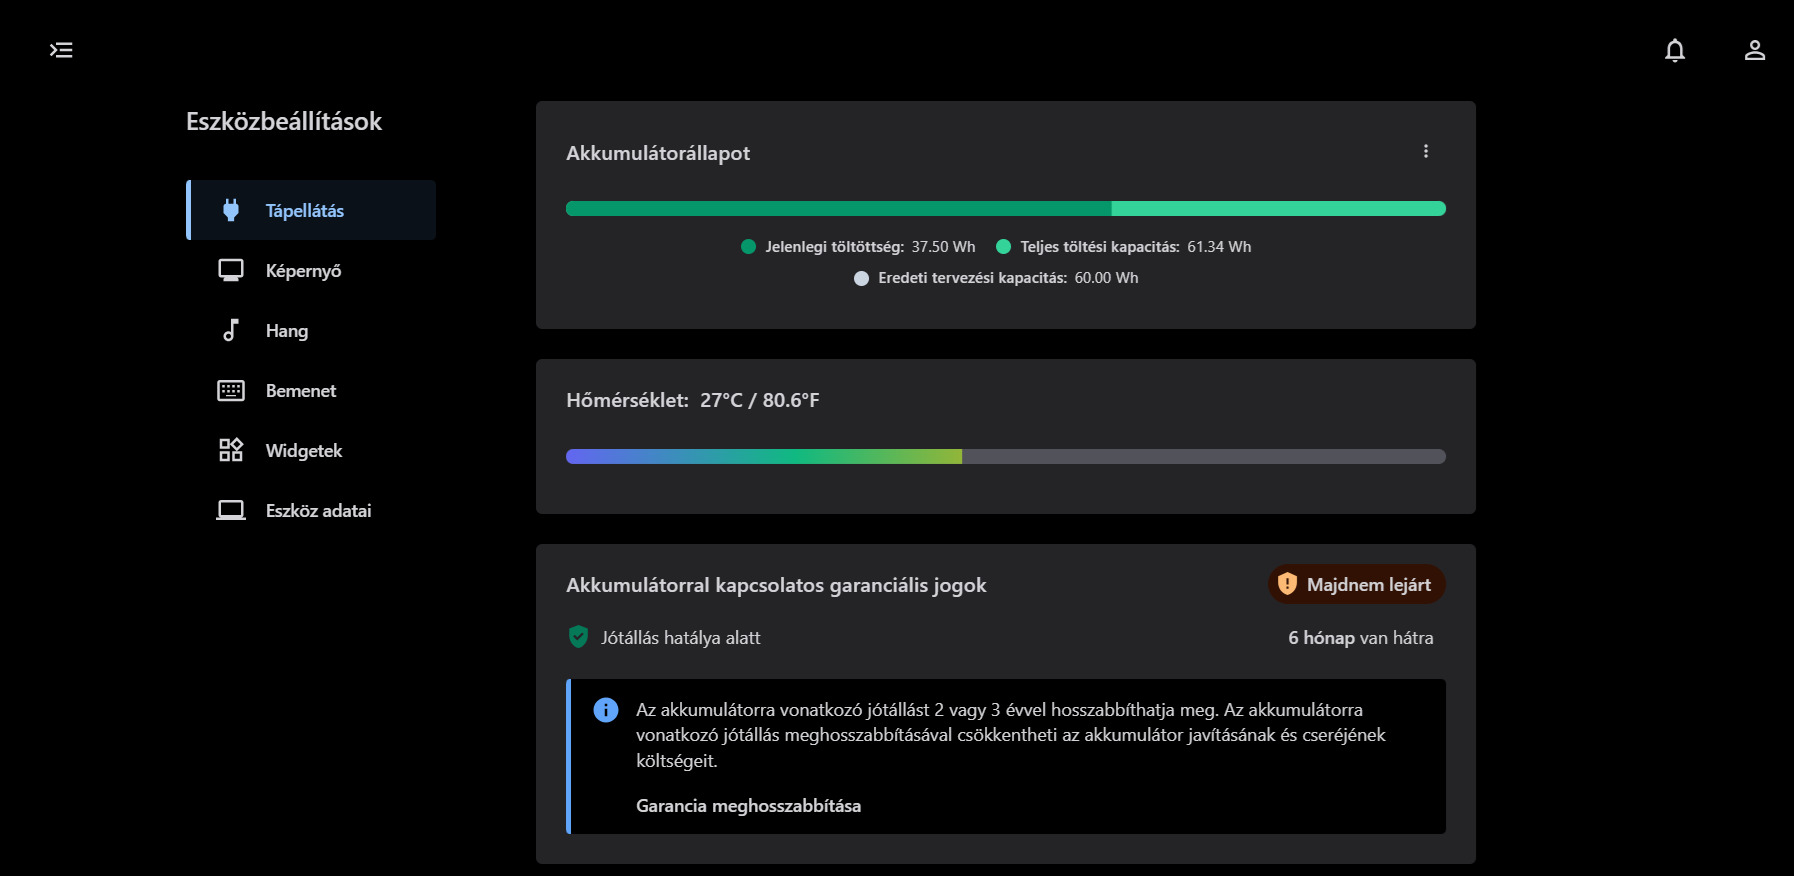Click the green shield warranty icon
1794x876 pixels.
[578, 637]
